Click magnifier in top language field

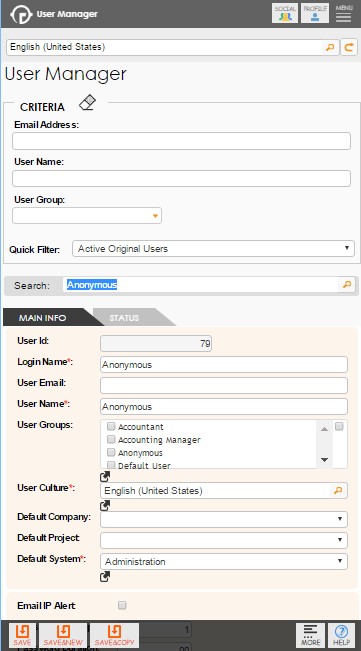(330, 47)
